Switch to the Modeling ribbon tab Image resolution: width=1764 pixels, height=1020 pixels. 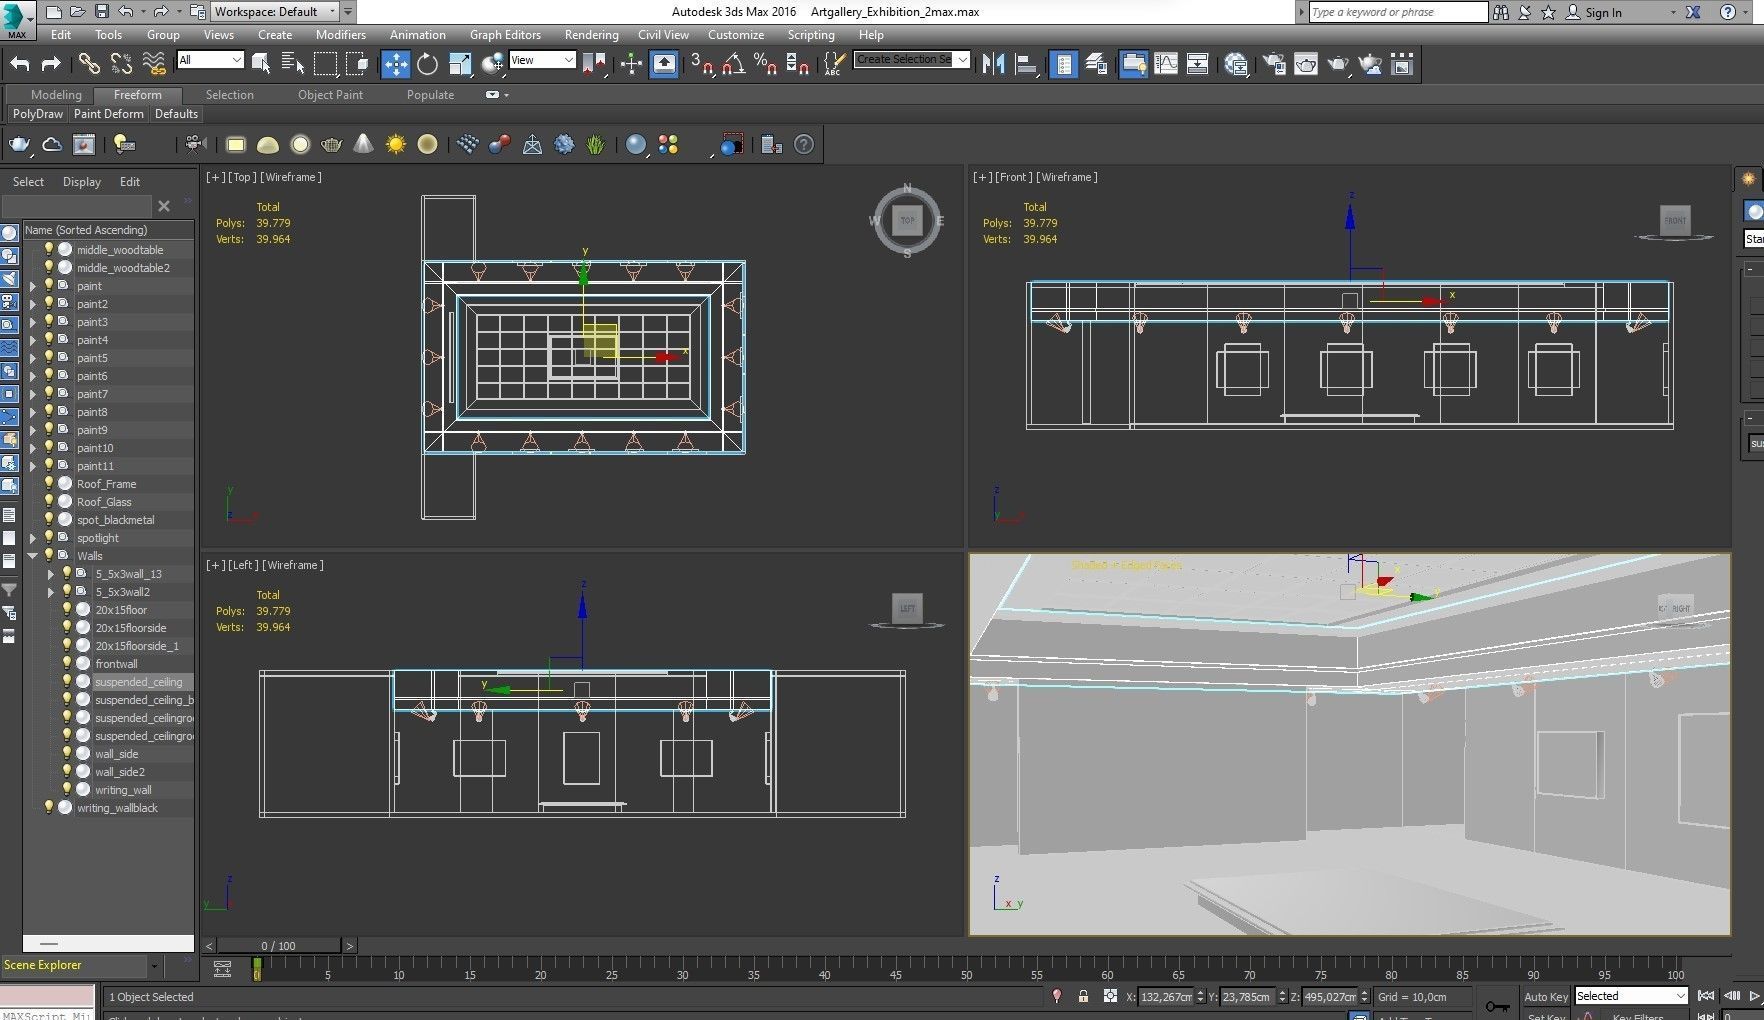coord(56,95)
